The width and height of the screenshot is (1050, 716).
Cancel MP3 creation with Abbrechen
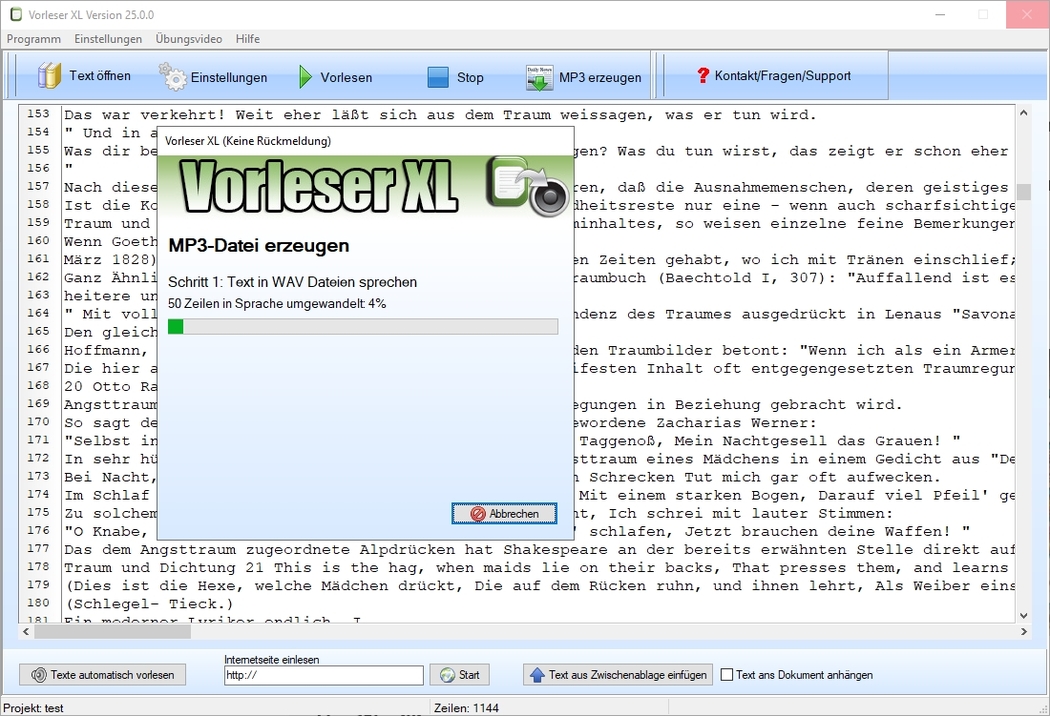504,513
